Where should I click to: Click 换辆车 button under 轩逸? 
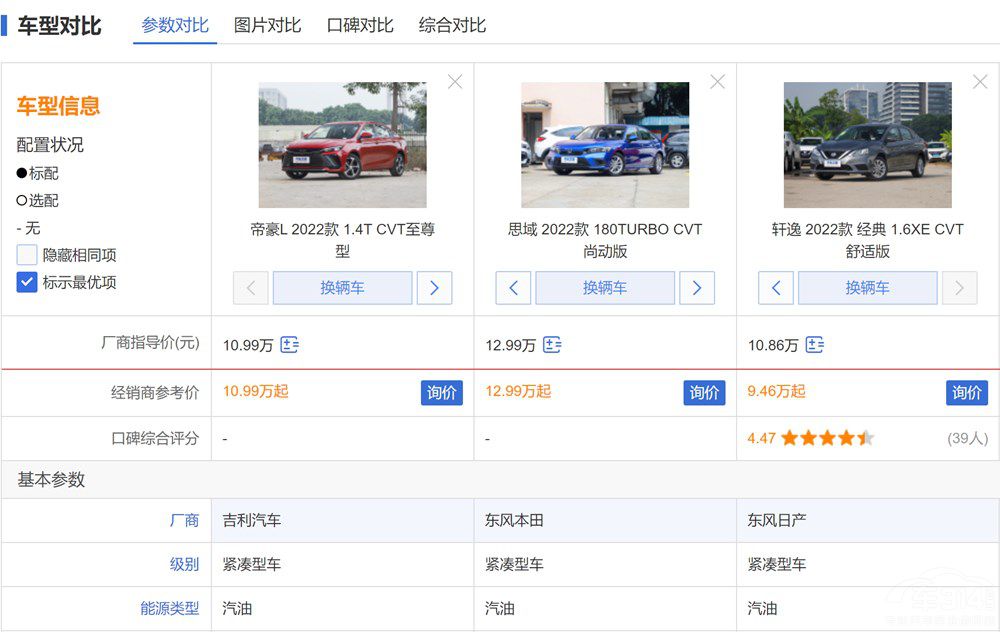[868, 288]
